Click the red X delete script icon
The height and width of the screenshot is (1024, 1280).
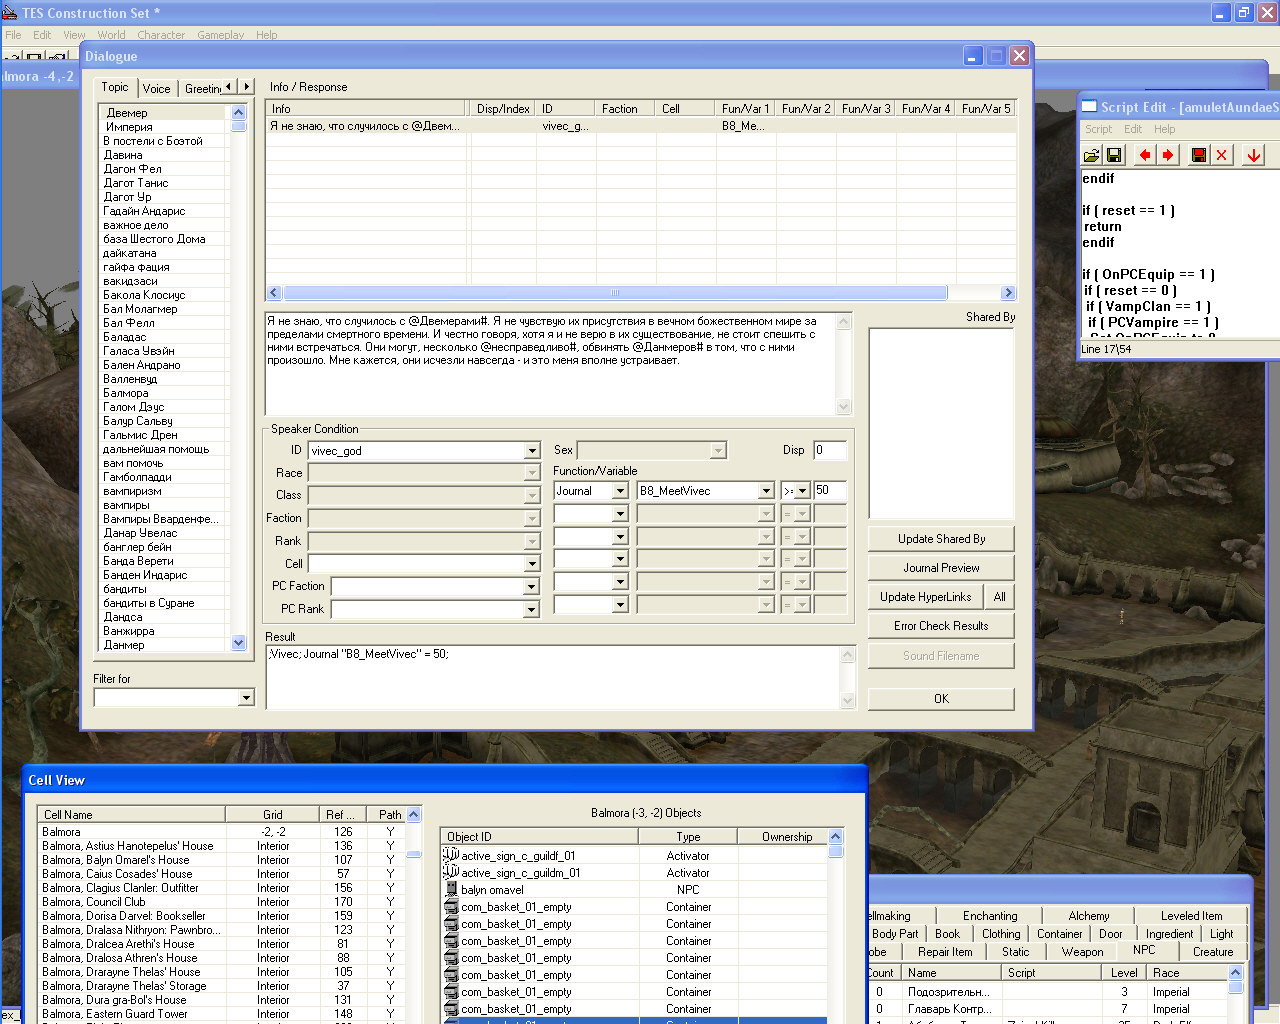1221,155
